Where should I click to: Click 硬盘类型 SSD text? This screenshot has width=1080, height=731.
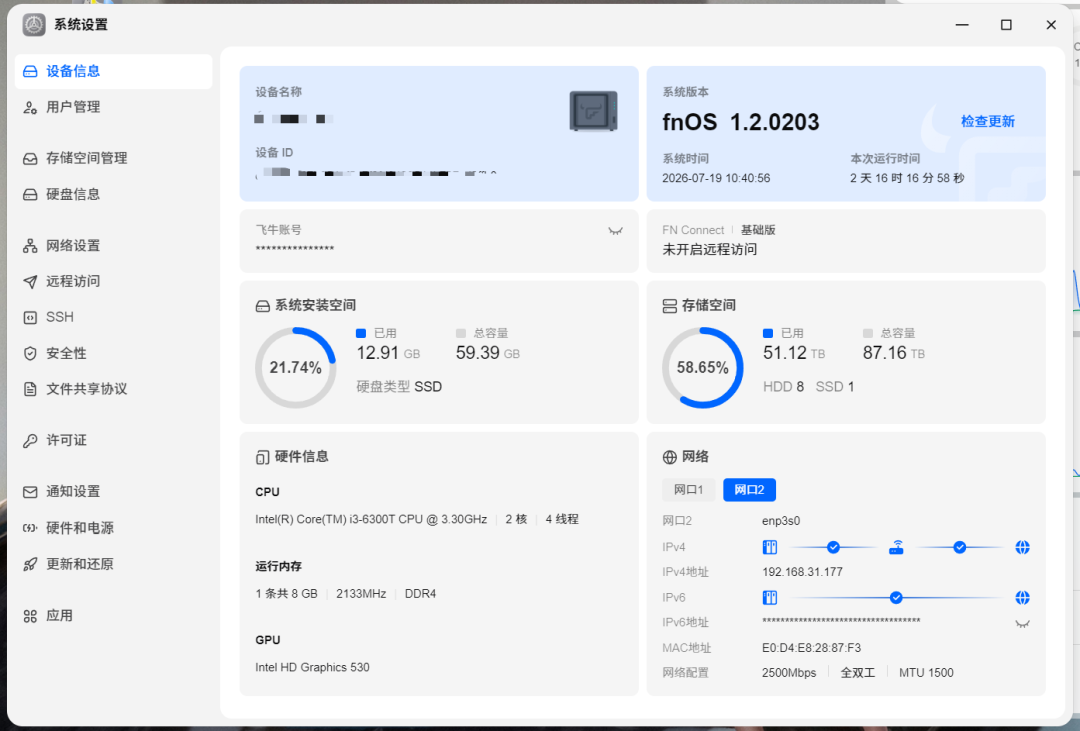[x=399, y=387]
